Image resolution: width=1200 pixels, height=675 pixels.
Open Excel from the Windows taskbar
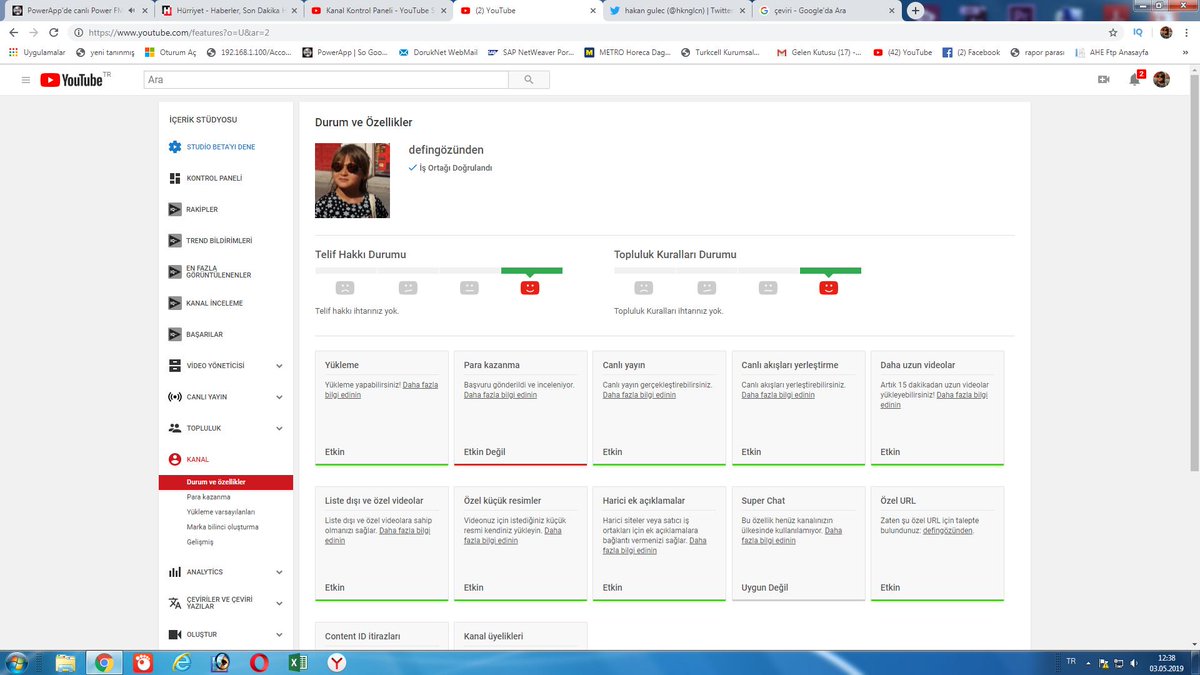tap(297, 662)
